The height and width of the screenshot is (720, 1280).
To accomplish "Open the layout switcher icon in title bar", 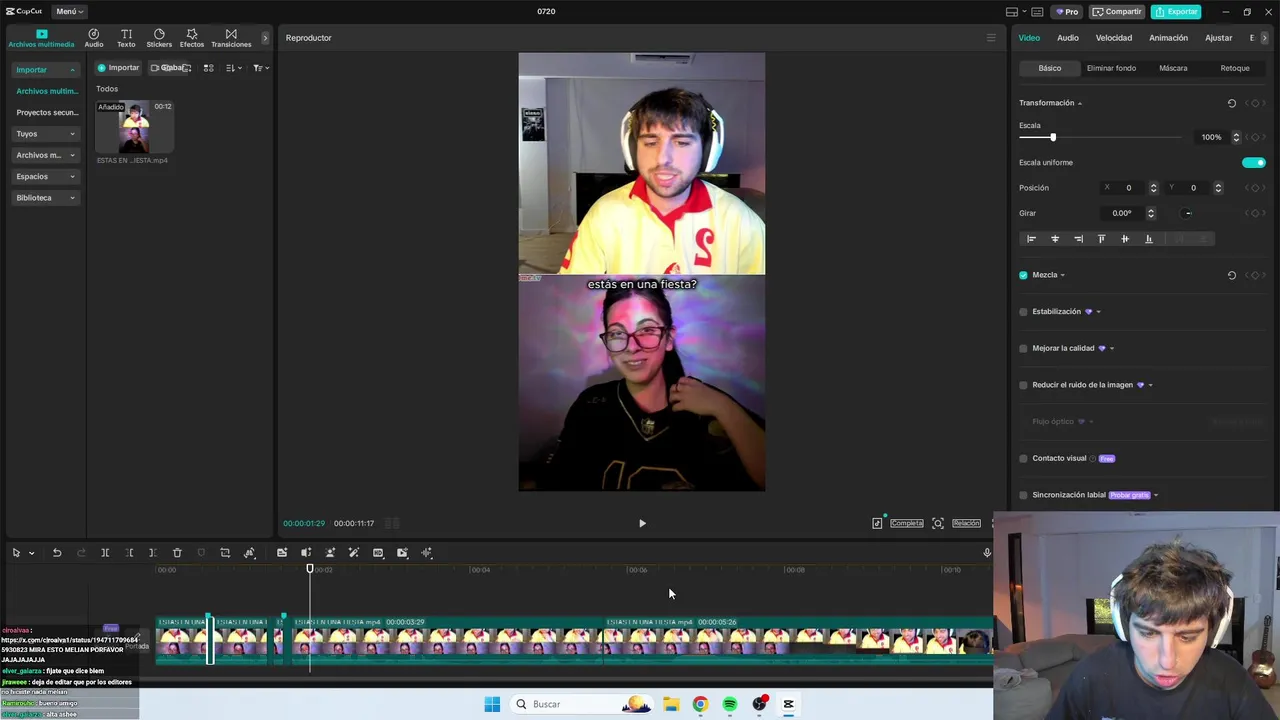I will click(1012, 12).
